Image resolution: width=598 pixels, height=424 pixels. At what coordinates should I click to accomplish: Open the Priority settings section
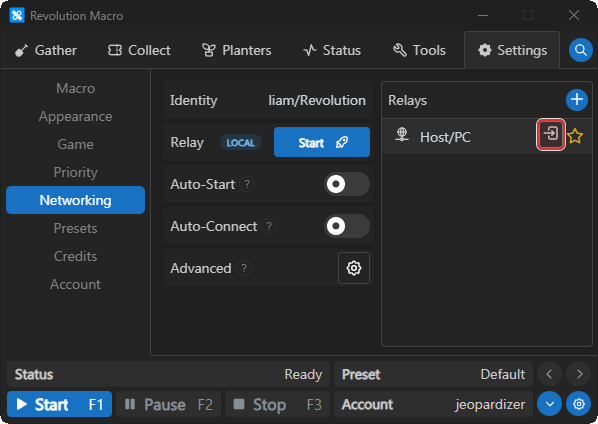(76, 172)
